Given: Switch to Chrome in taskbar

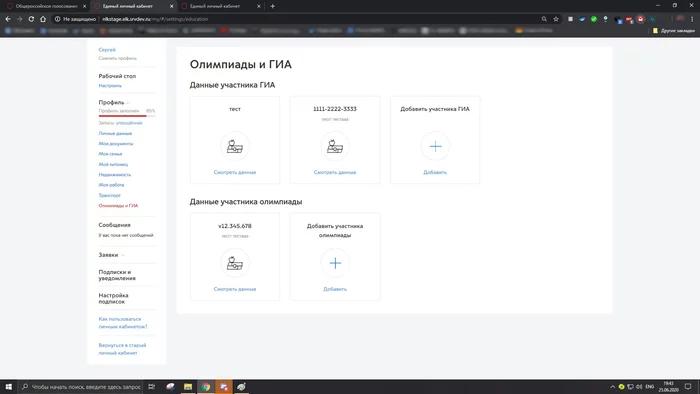Looking at the screenshot, I should coord(206,387).
